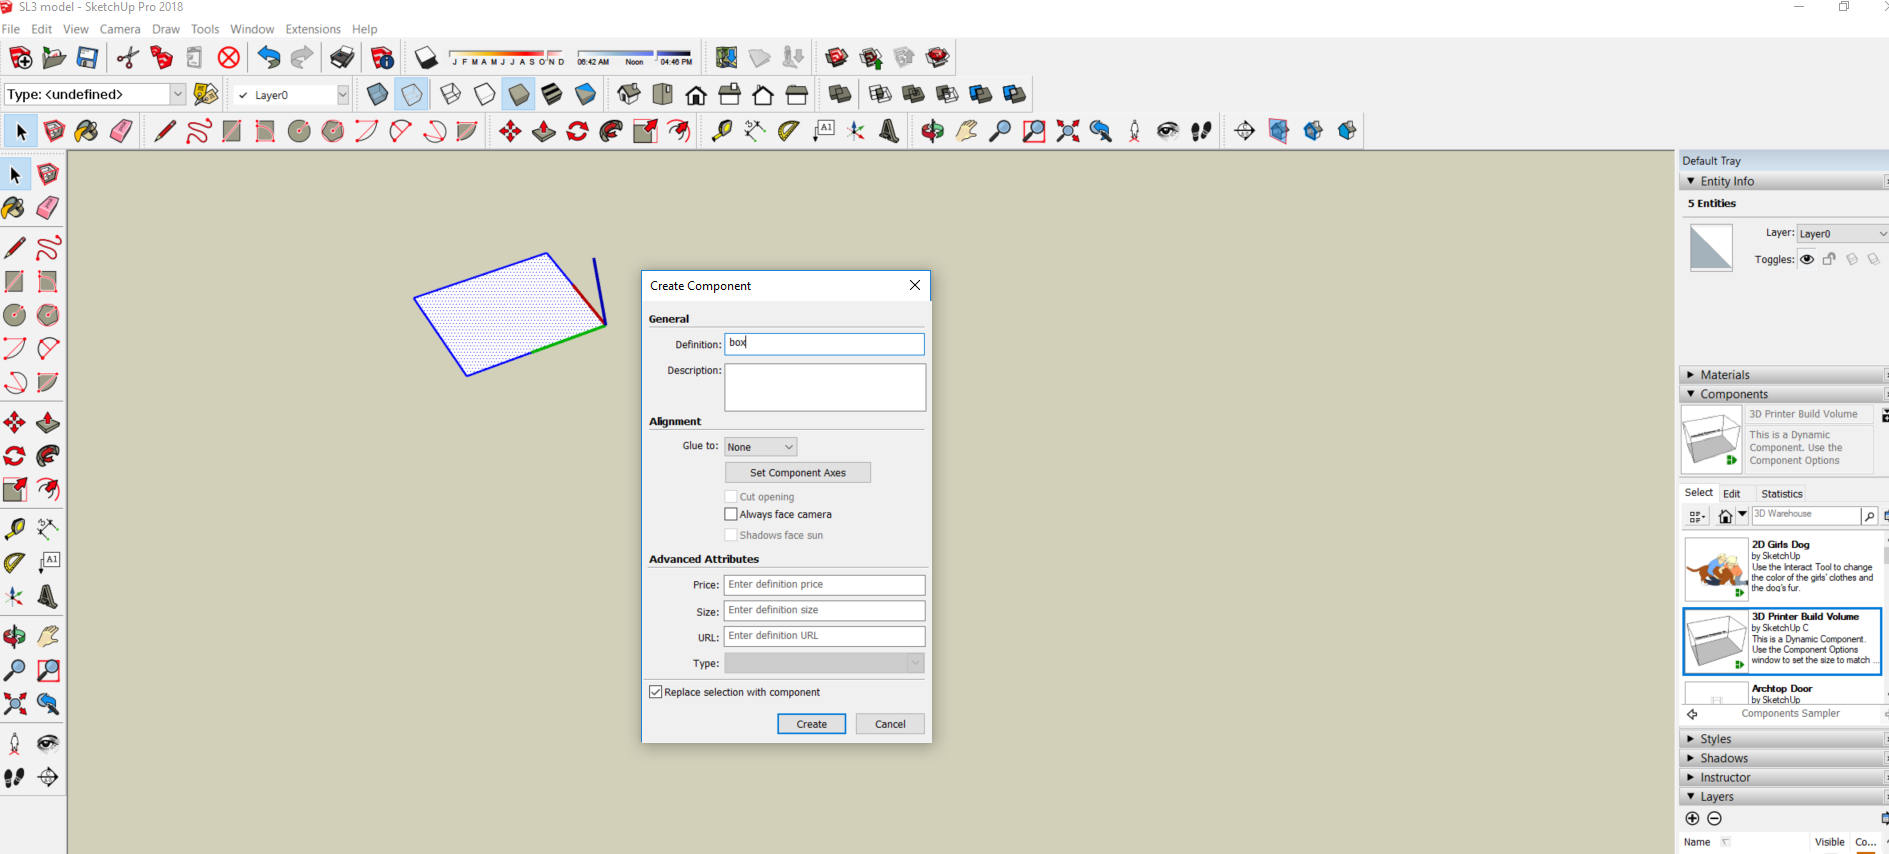Click the Definition name field
Viewport: 1889px width, 854px height.
pyautogui.click(x=824, y=344)
